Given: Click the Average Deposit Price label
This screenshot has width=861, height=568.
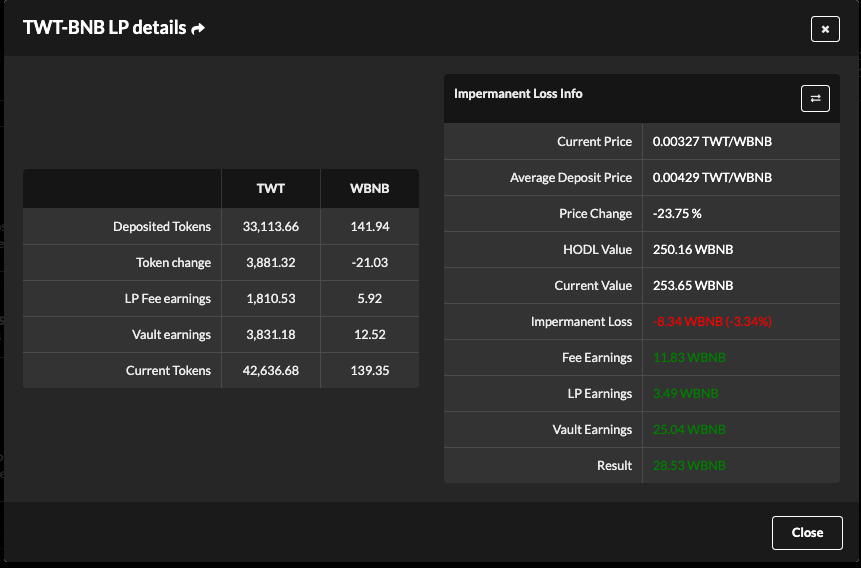Looking at the screenshot, I should pos(571,177).
